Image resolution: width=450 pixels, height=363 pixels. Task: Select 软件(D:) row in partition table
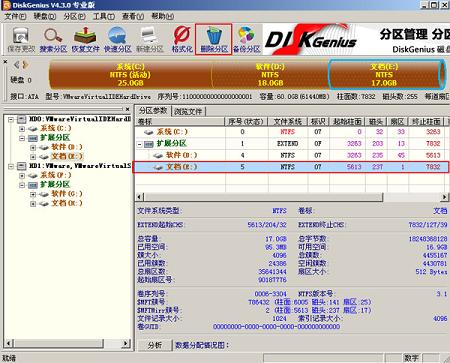tap(292, 155)
